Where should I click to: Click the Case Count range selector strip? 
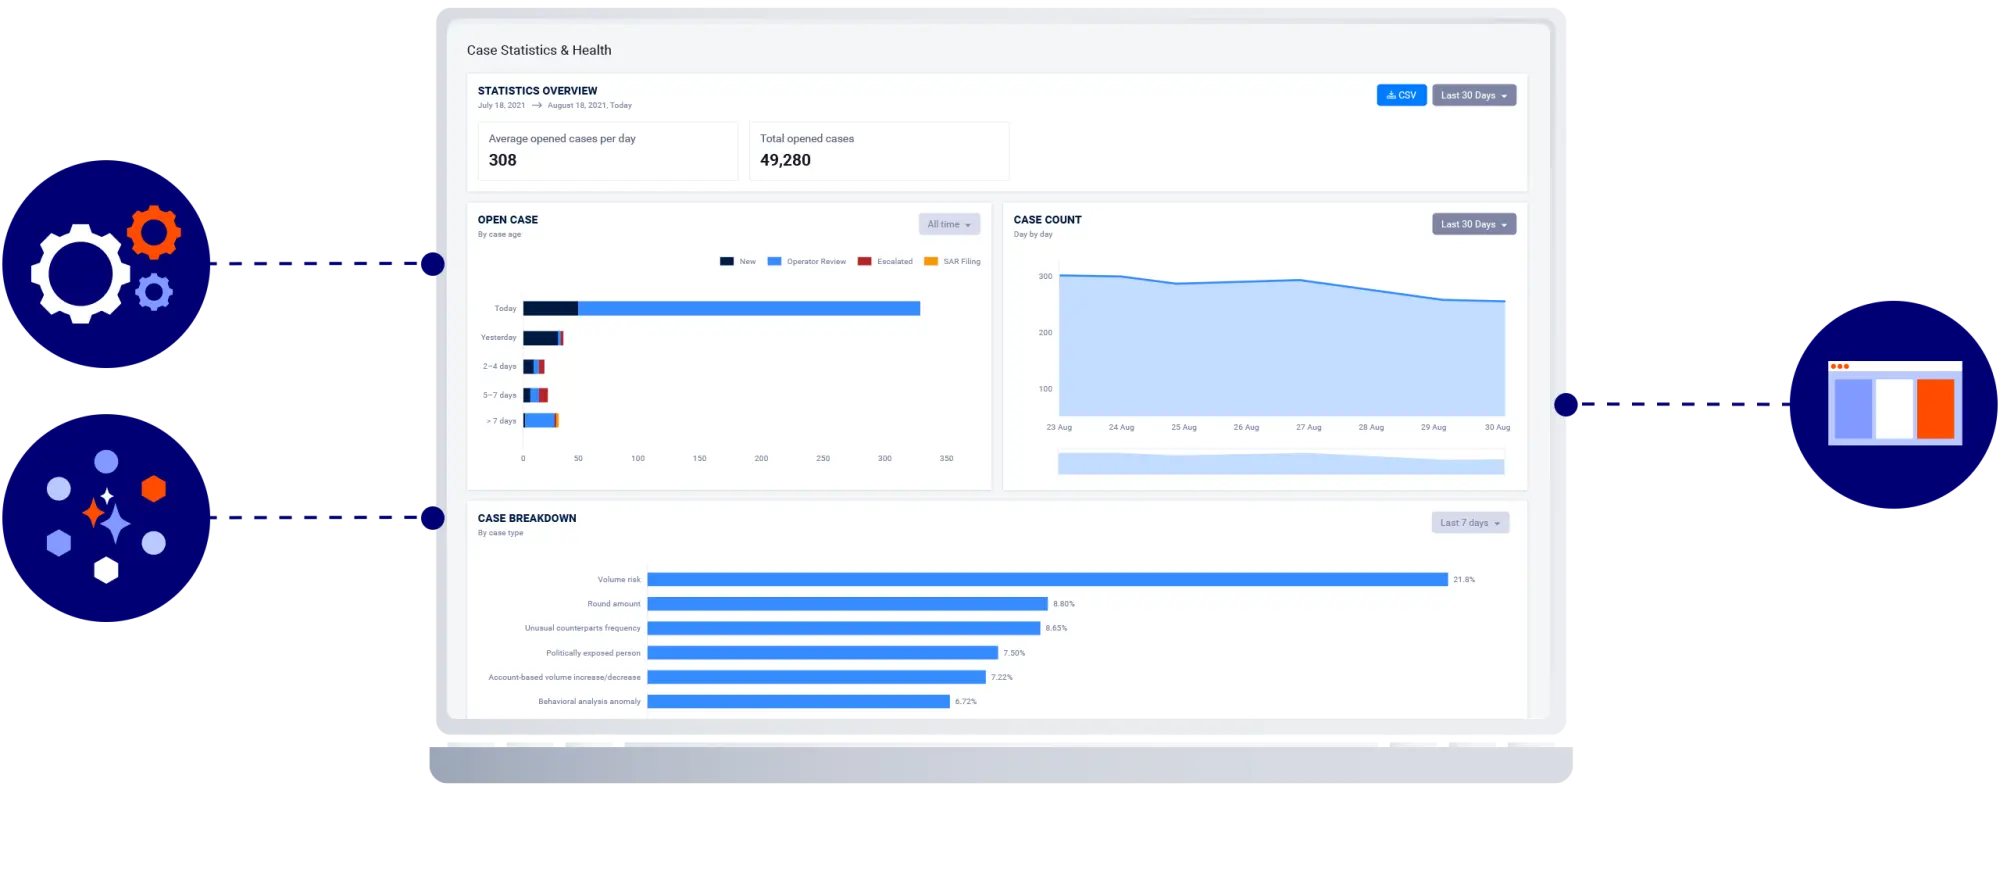tap(1281, 464)
